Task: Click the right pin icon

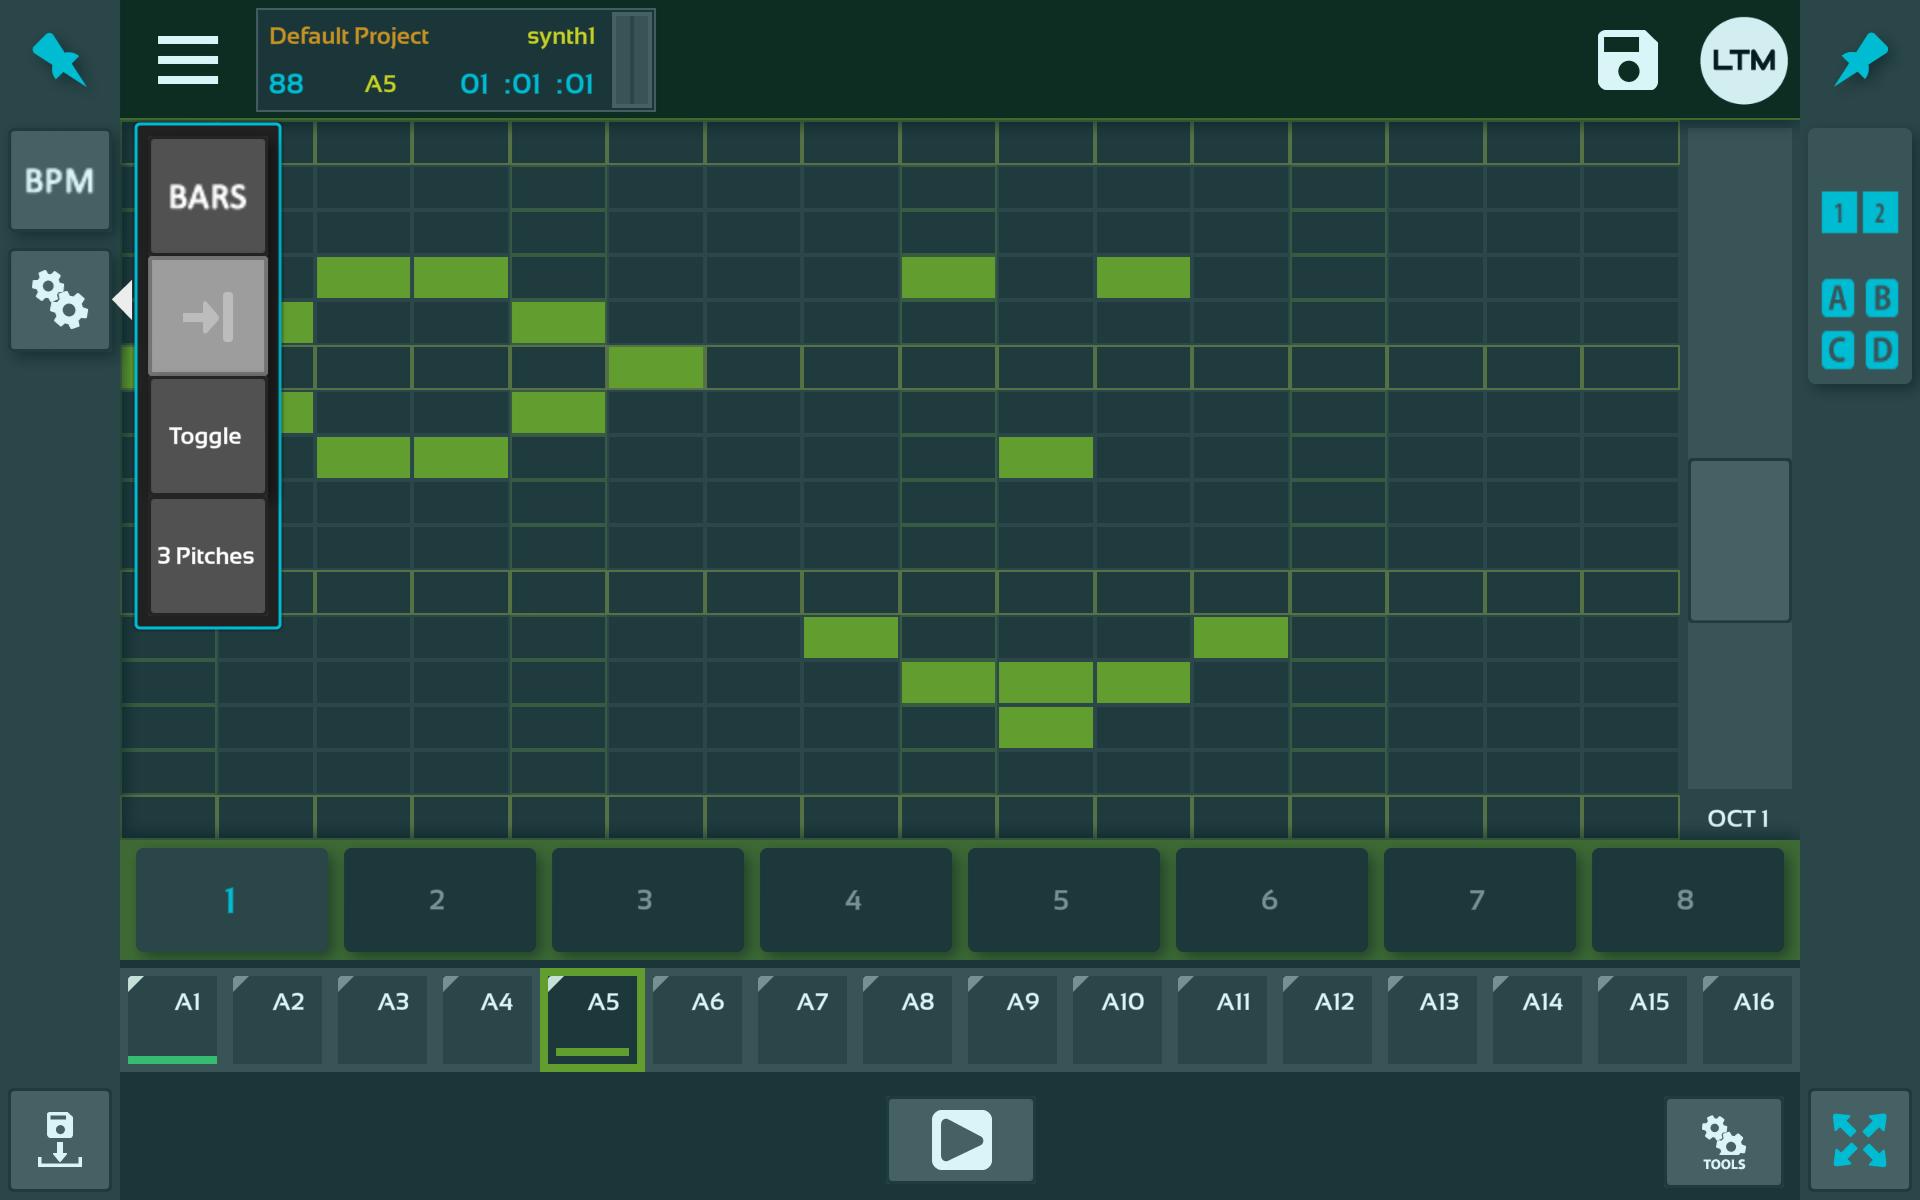Action: pyautogui.click(x=1860, y=59)
